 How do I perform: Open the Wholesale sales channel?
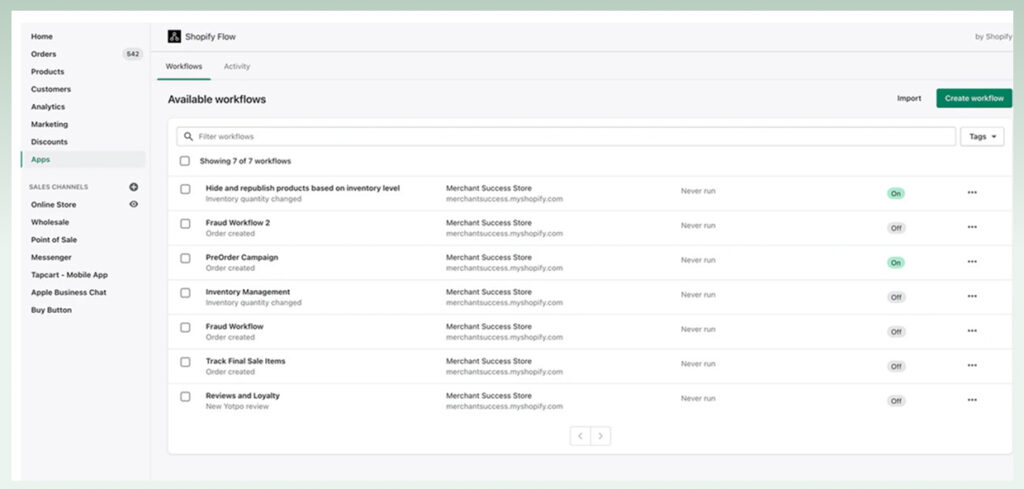[50, 223]
